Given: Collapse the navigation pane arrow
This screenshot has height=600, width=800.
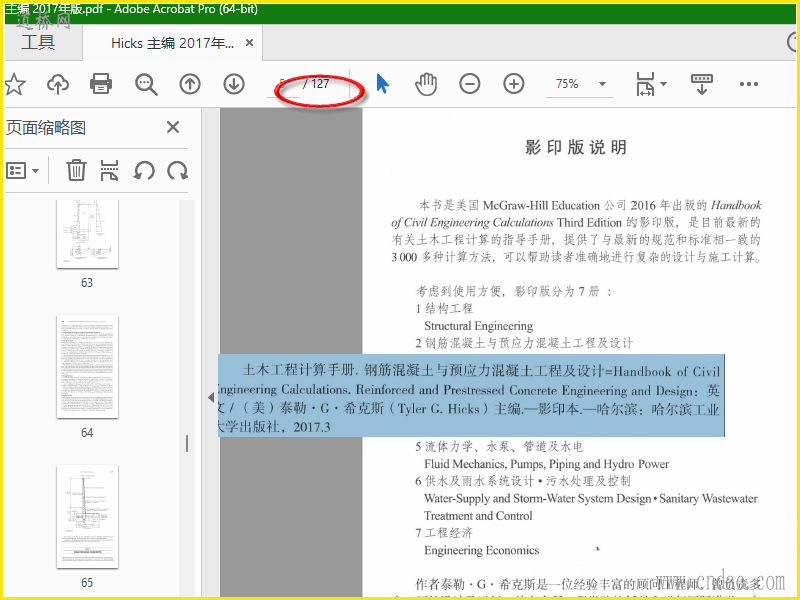Looking at the screenshot, I should coord(211,397).
